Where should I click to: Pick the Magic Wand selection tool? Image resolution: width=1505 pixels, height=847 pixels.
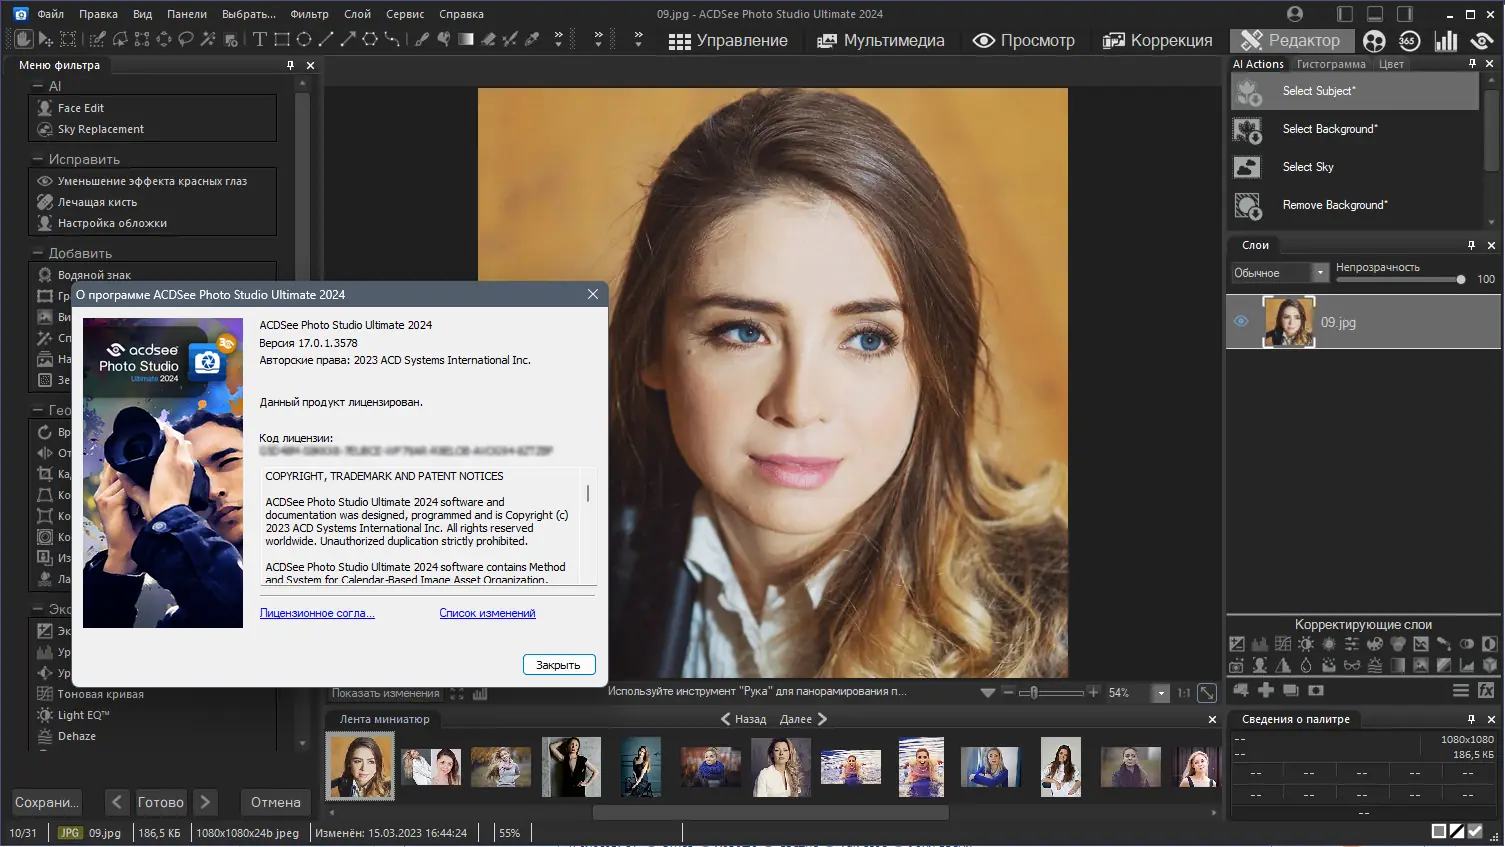(207, 40)
